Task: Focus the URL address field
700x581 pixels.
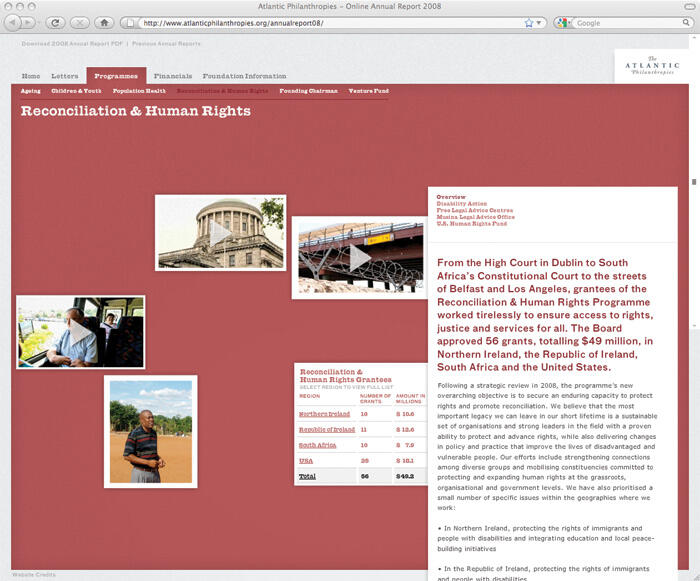Action: click(x=330, y=23)
